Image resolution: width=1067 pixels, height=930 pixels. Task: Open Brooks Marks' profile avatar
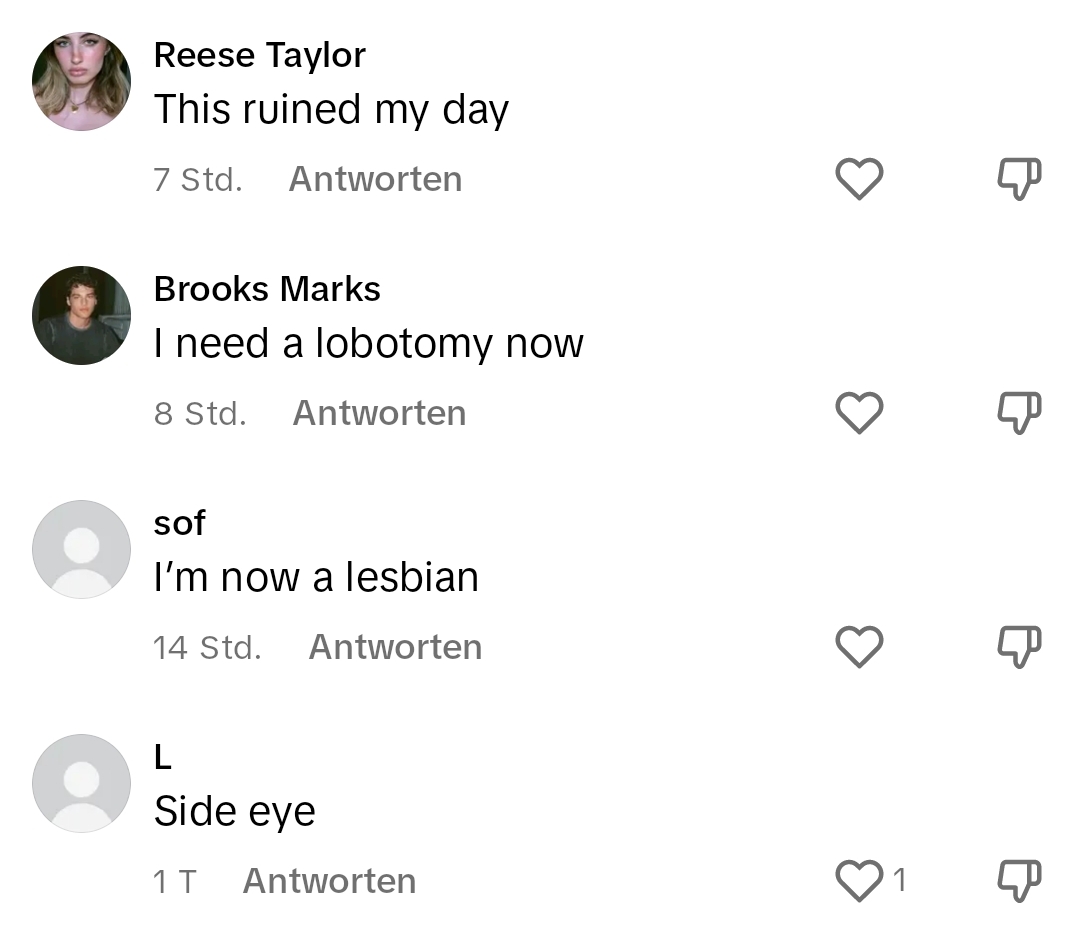pos(82,316)
